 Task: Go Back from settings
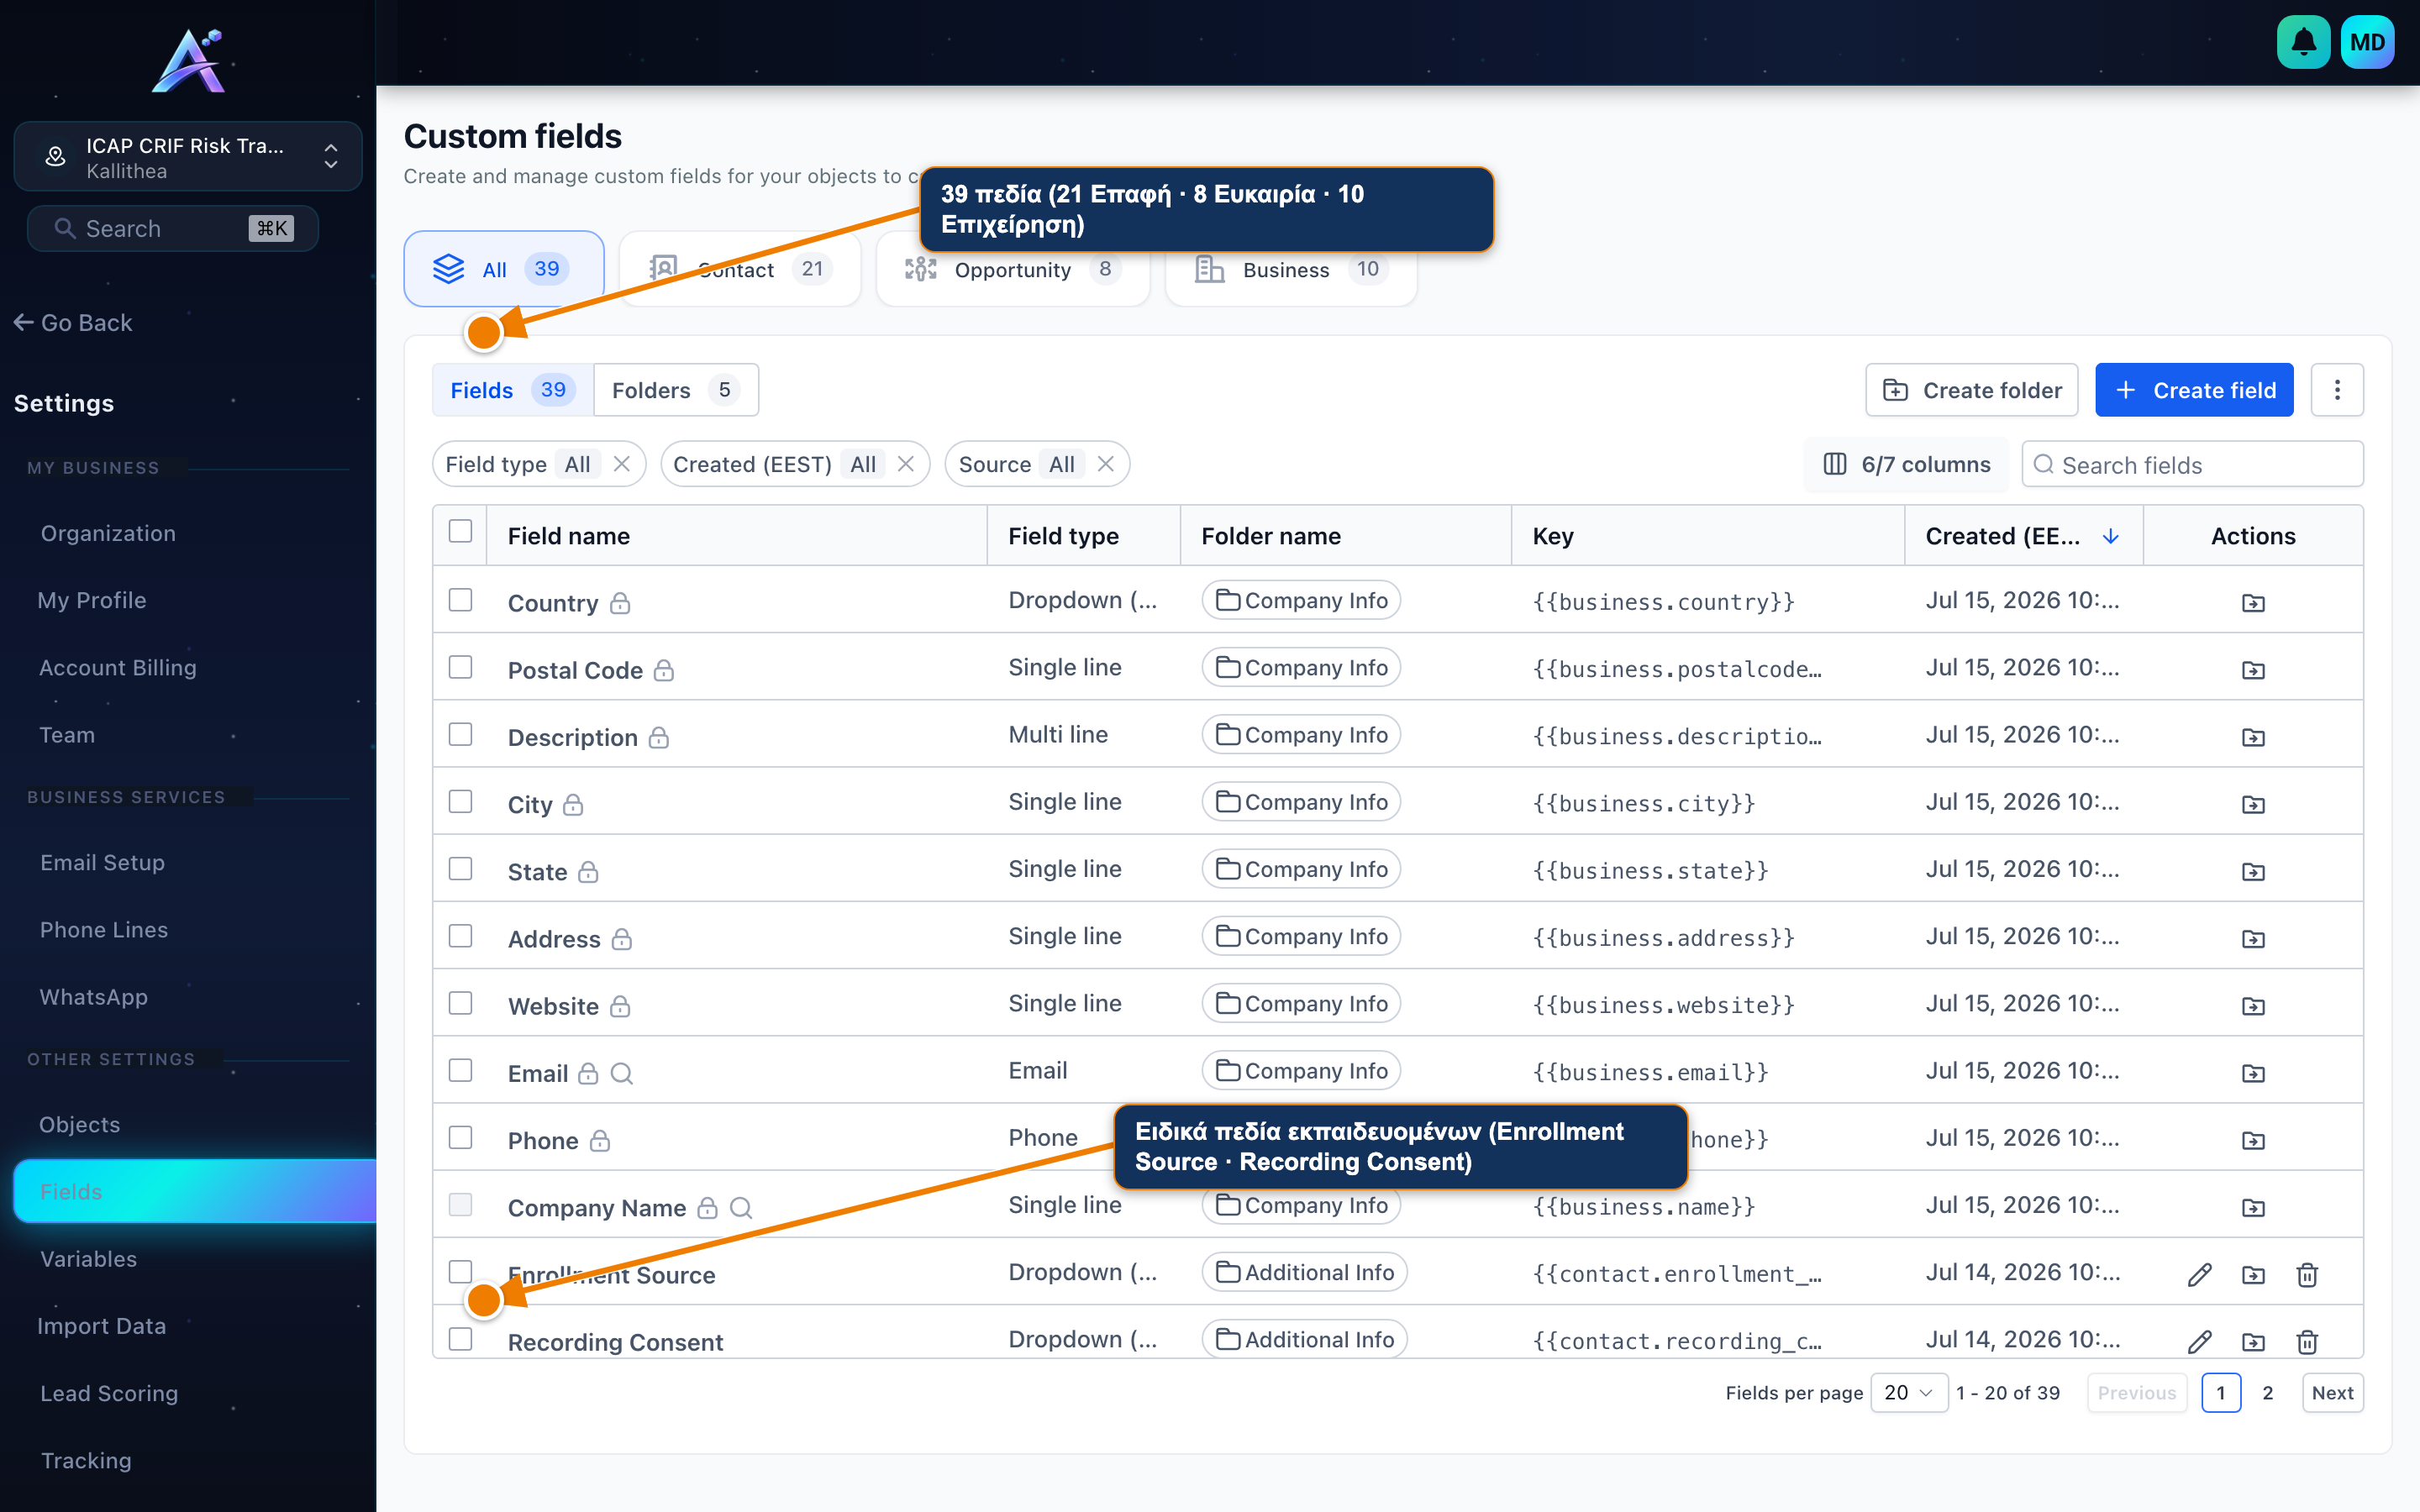coord(73,322)
